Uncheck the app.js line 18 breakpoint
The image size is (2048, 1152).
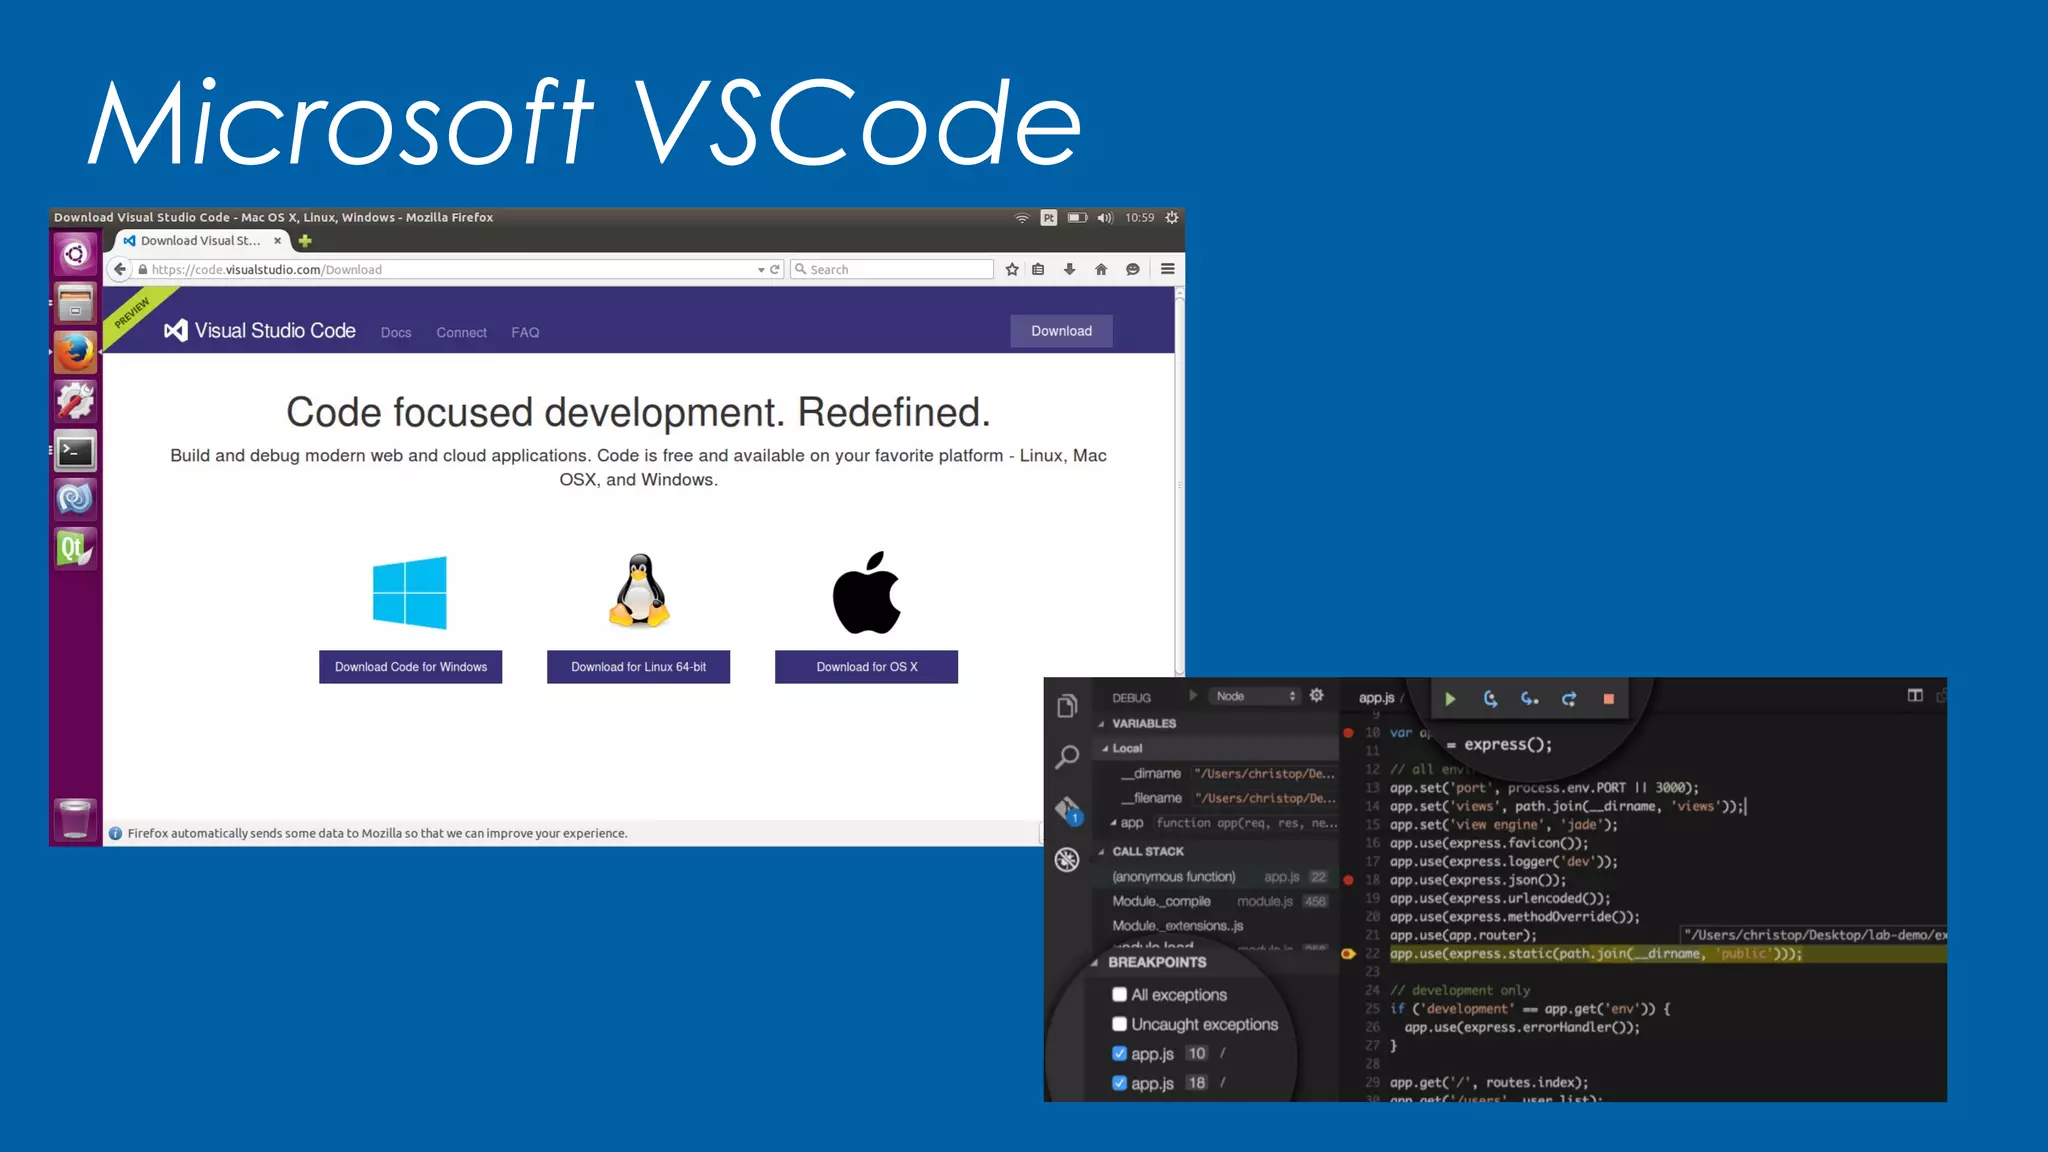[x=1119, y=1083]
